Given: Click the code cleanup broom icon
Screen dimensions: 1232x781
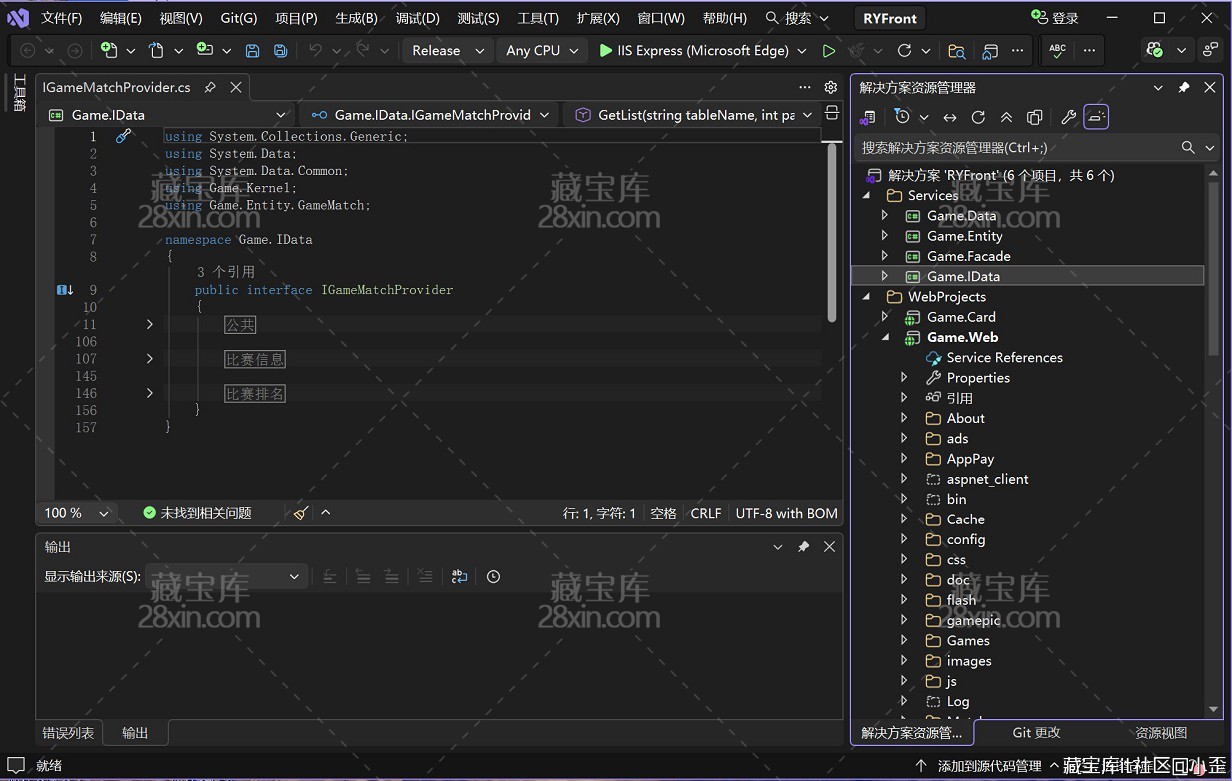Looking at the screenshot, I should pyautogui.click(x=301, y=513).
